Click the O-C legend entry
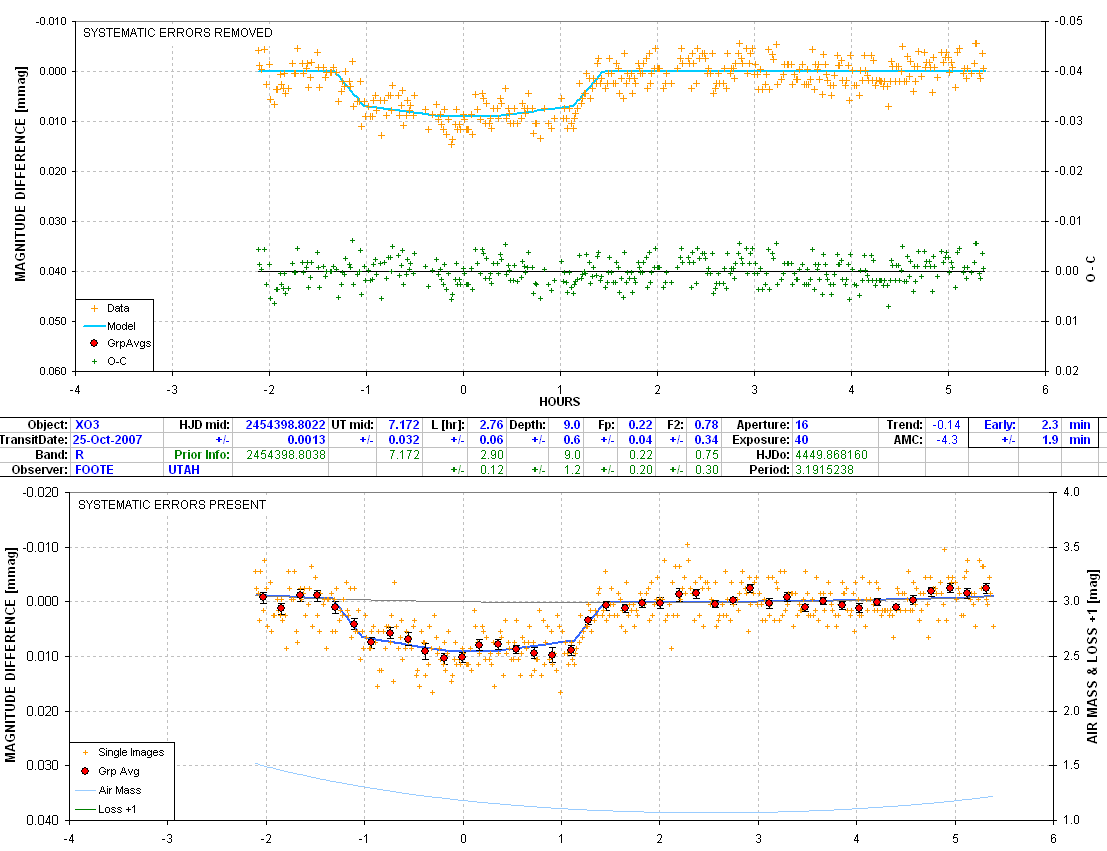1107x851 pixels. [x=109, y=361]
